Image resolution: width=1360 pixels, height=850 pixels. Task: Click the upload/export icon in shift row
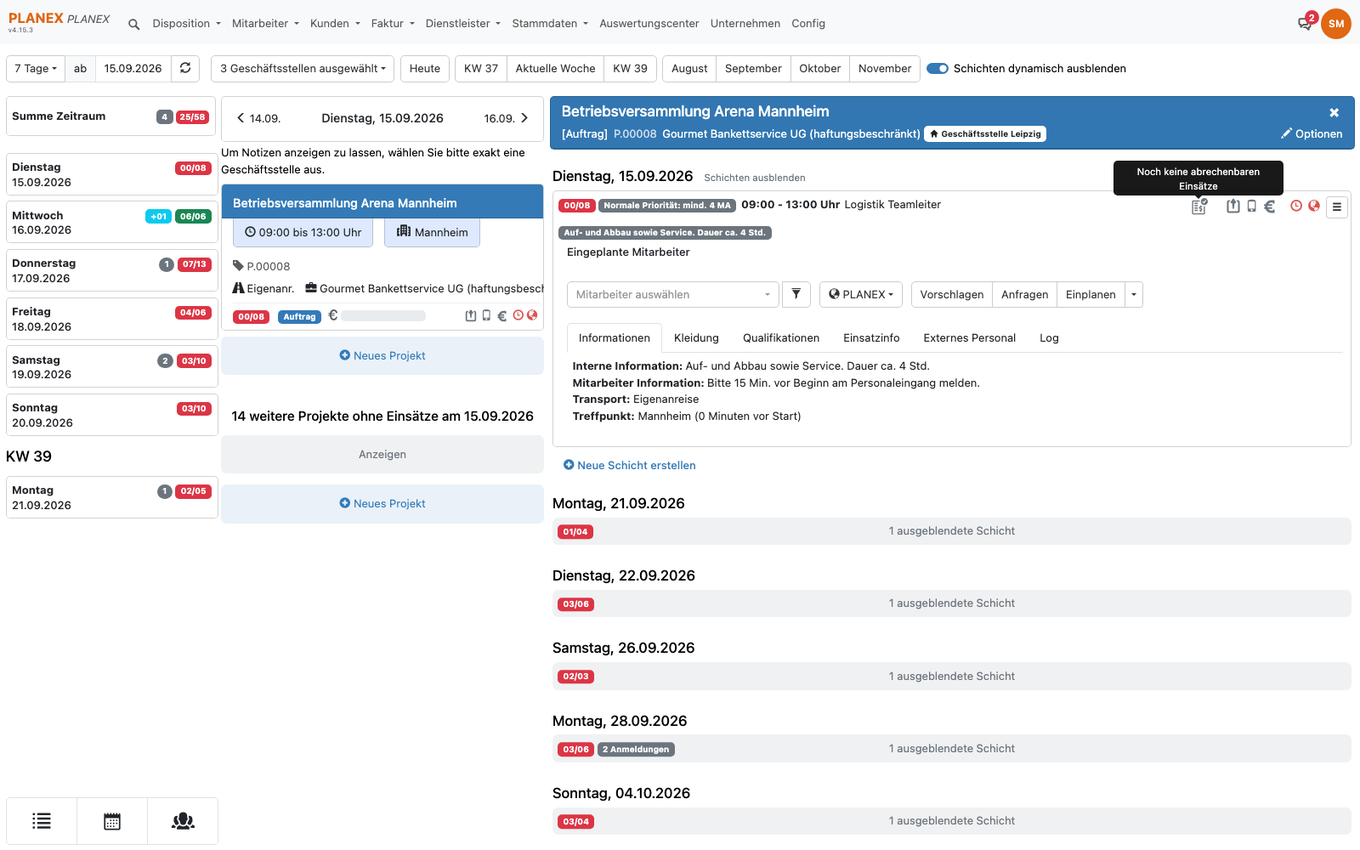(1233, 206)
